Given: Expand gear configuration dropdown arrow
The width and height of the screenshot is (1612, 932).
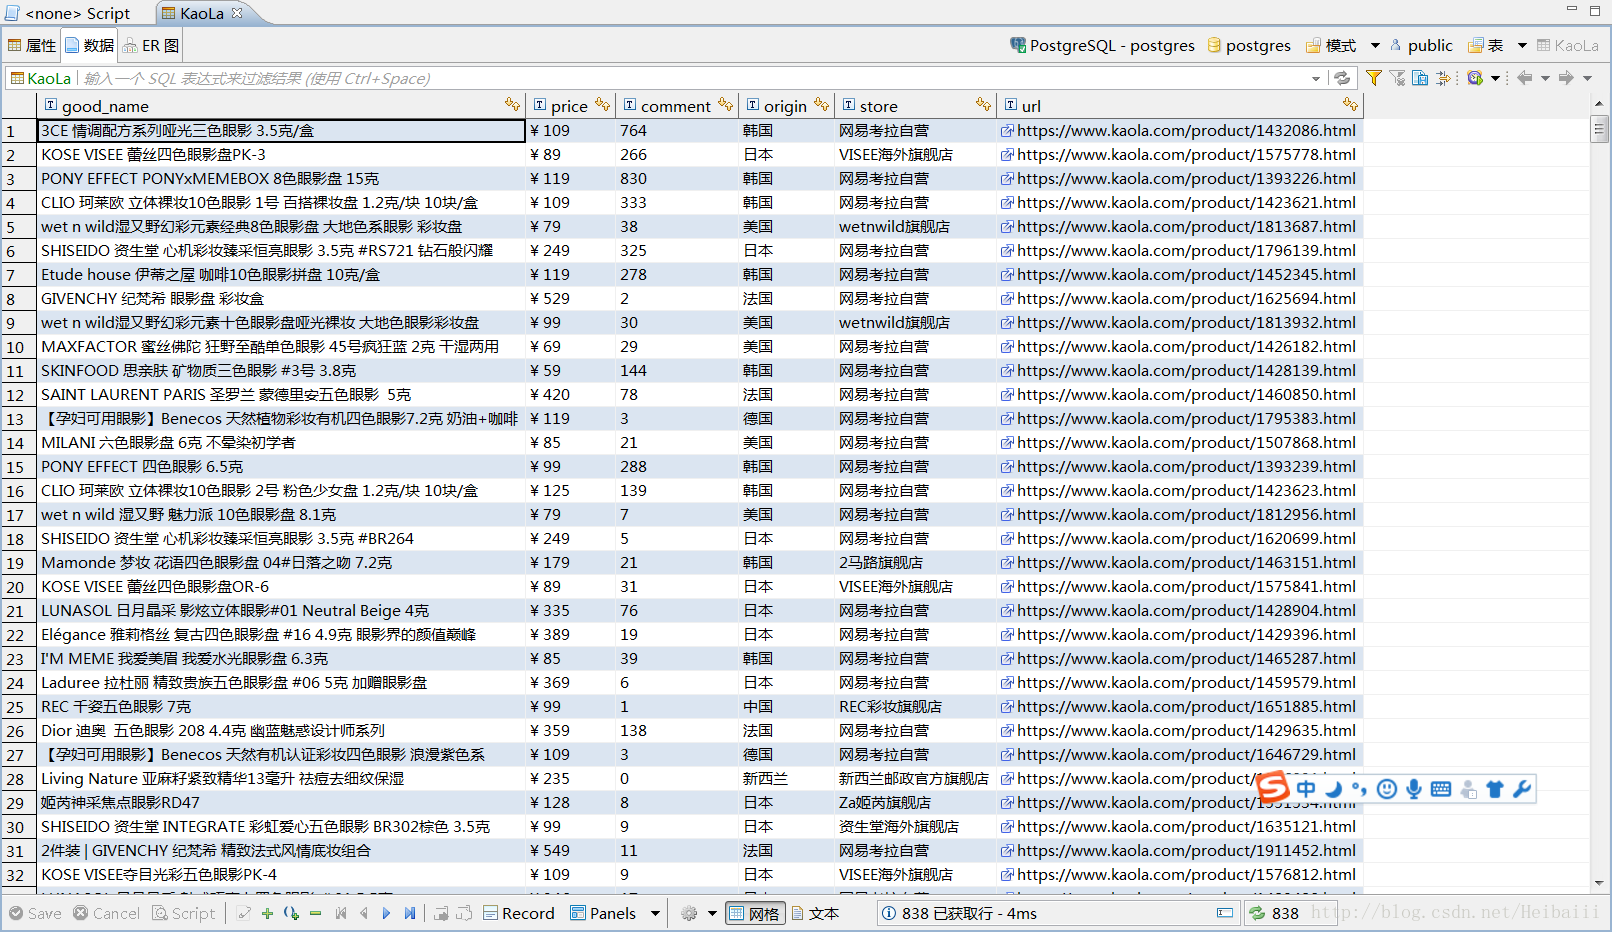Looking at the screenshot, I should tap(712, 913).
